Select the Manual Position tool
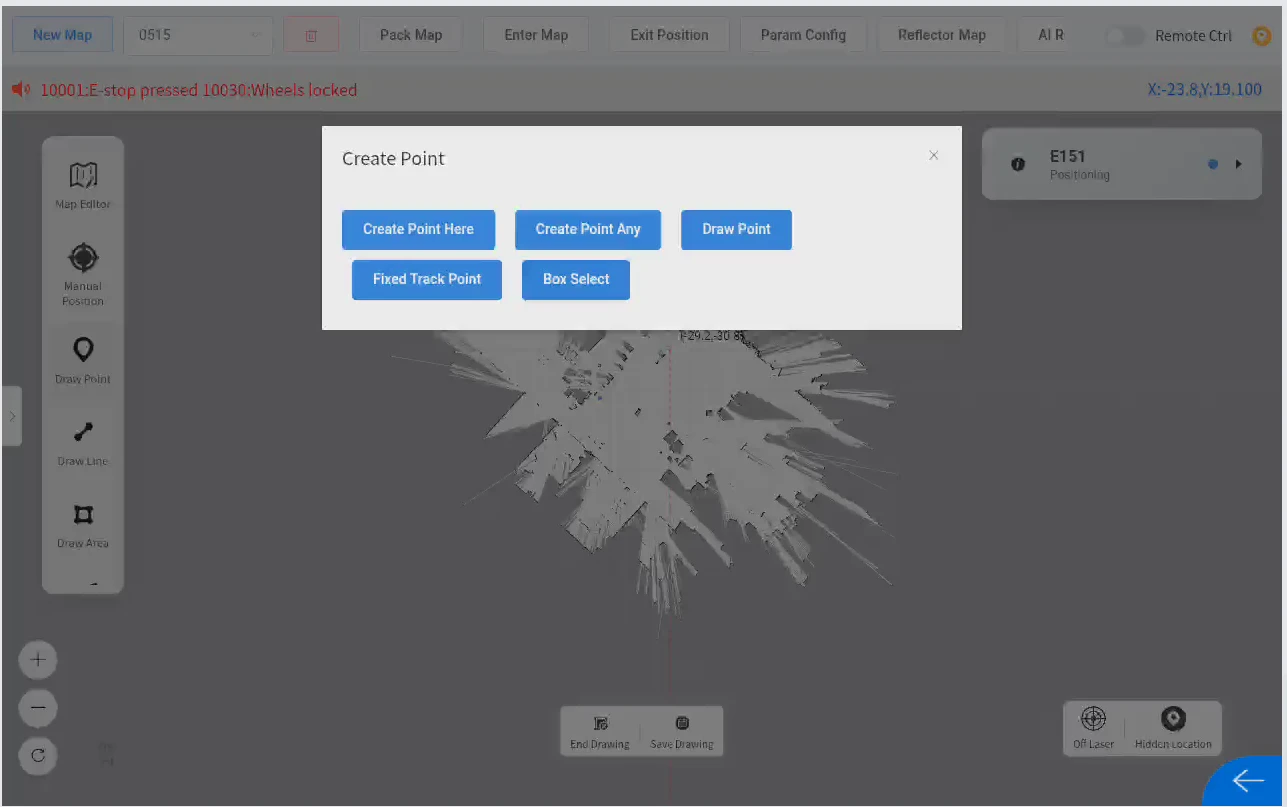Viewport: 1287px width, 807px height. tap(83, 272)
